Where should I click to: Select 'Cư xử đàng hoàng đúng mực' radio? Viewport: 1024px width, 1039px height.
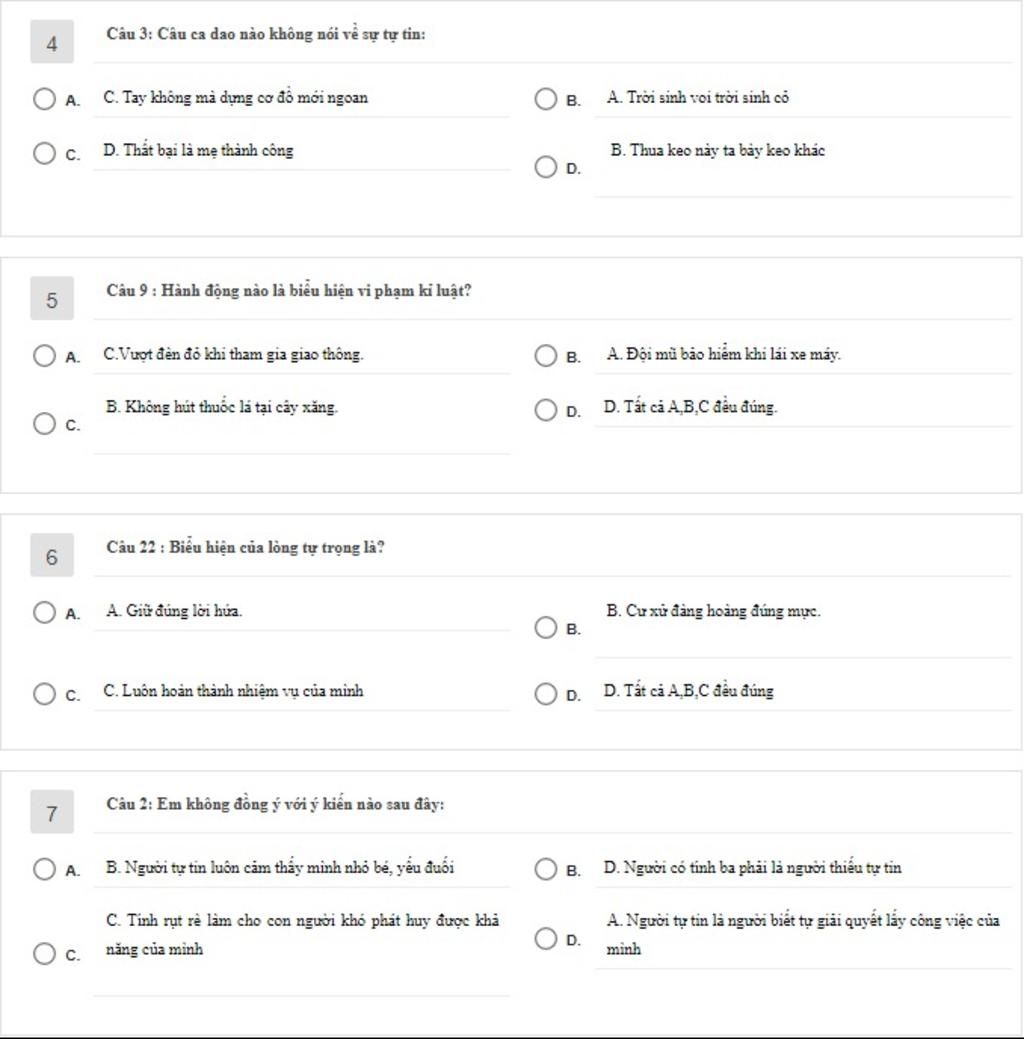coord(545,628)
